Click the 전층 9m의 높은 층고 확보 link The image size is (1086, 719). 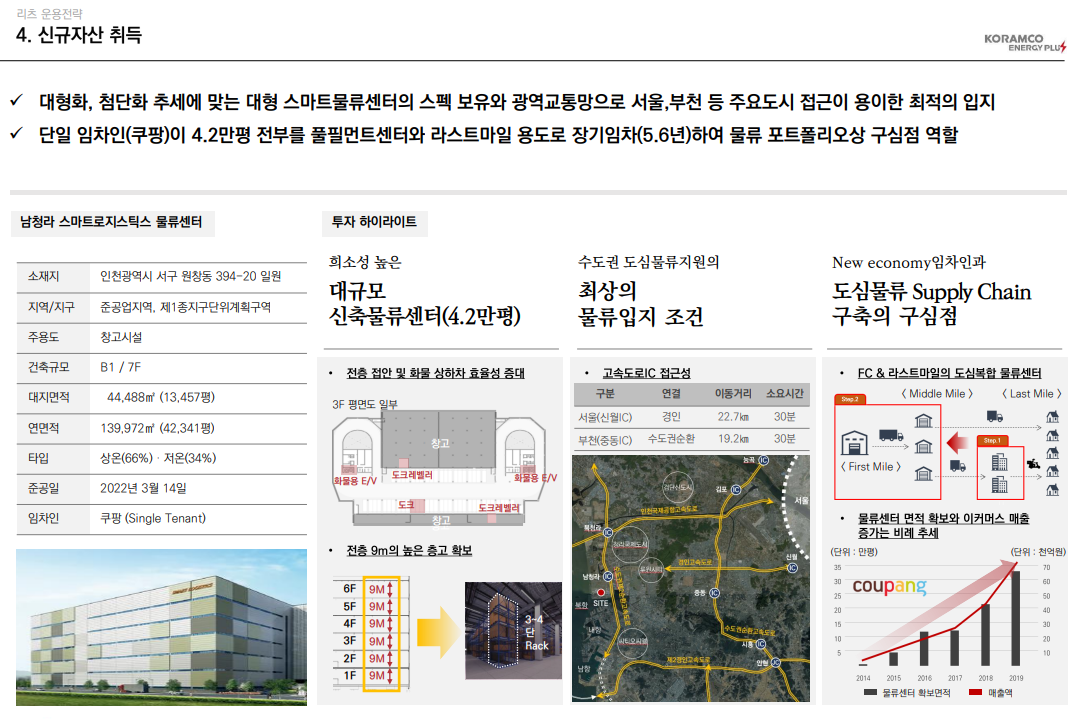[409, 551]
